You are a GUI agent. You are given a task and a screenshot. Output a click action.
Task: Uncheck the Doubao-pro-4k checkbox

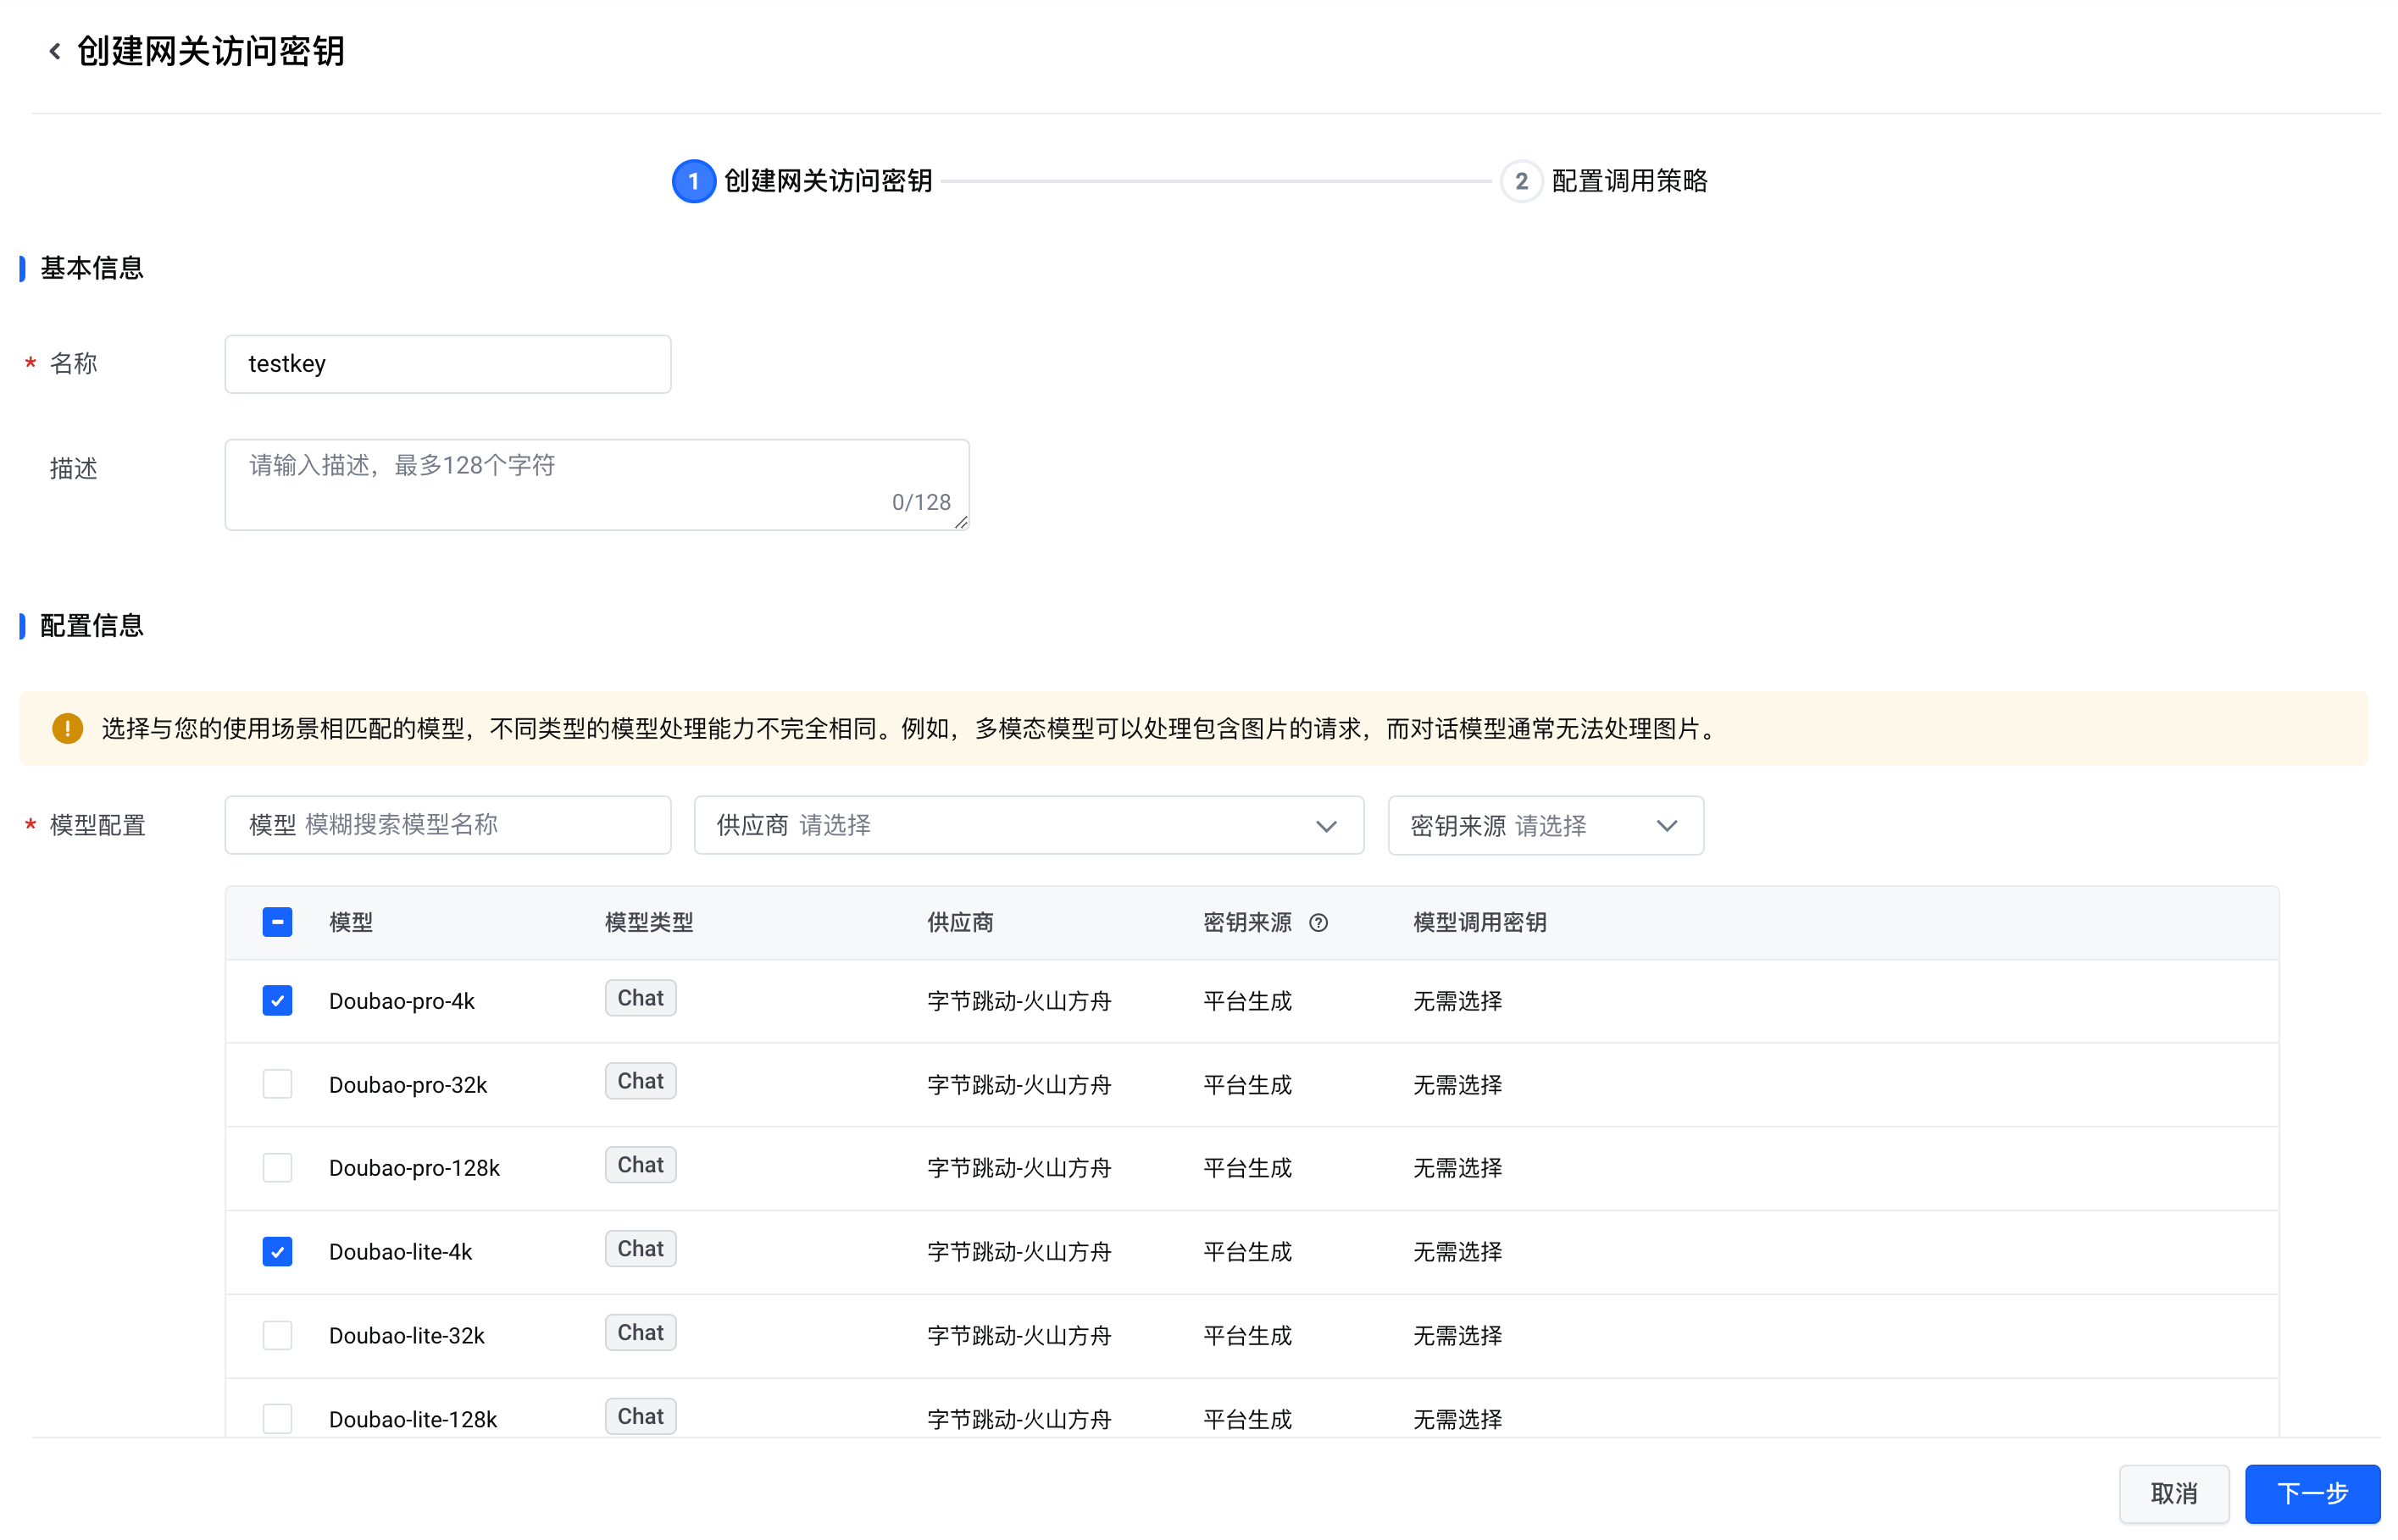coord(277,1000)
